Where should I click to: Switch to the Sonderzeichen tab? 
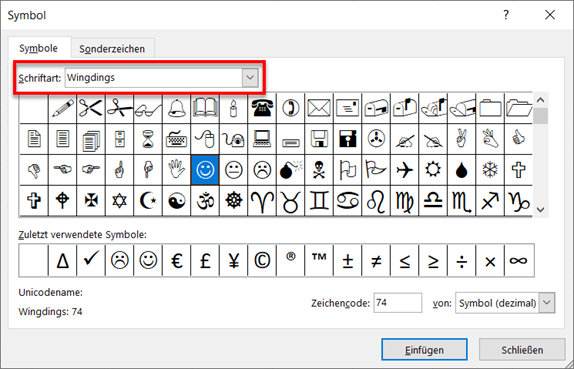tap(112, 49)
